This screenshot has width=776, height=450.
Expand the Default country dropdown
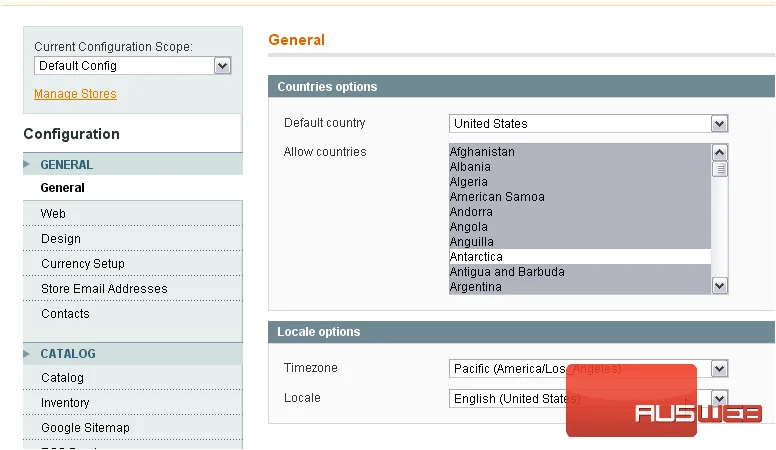(x=588, y=124)
